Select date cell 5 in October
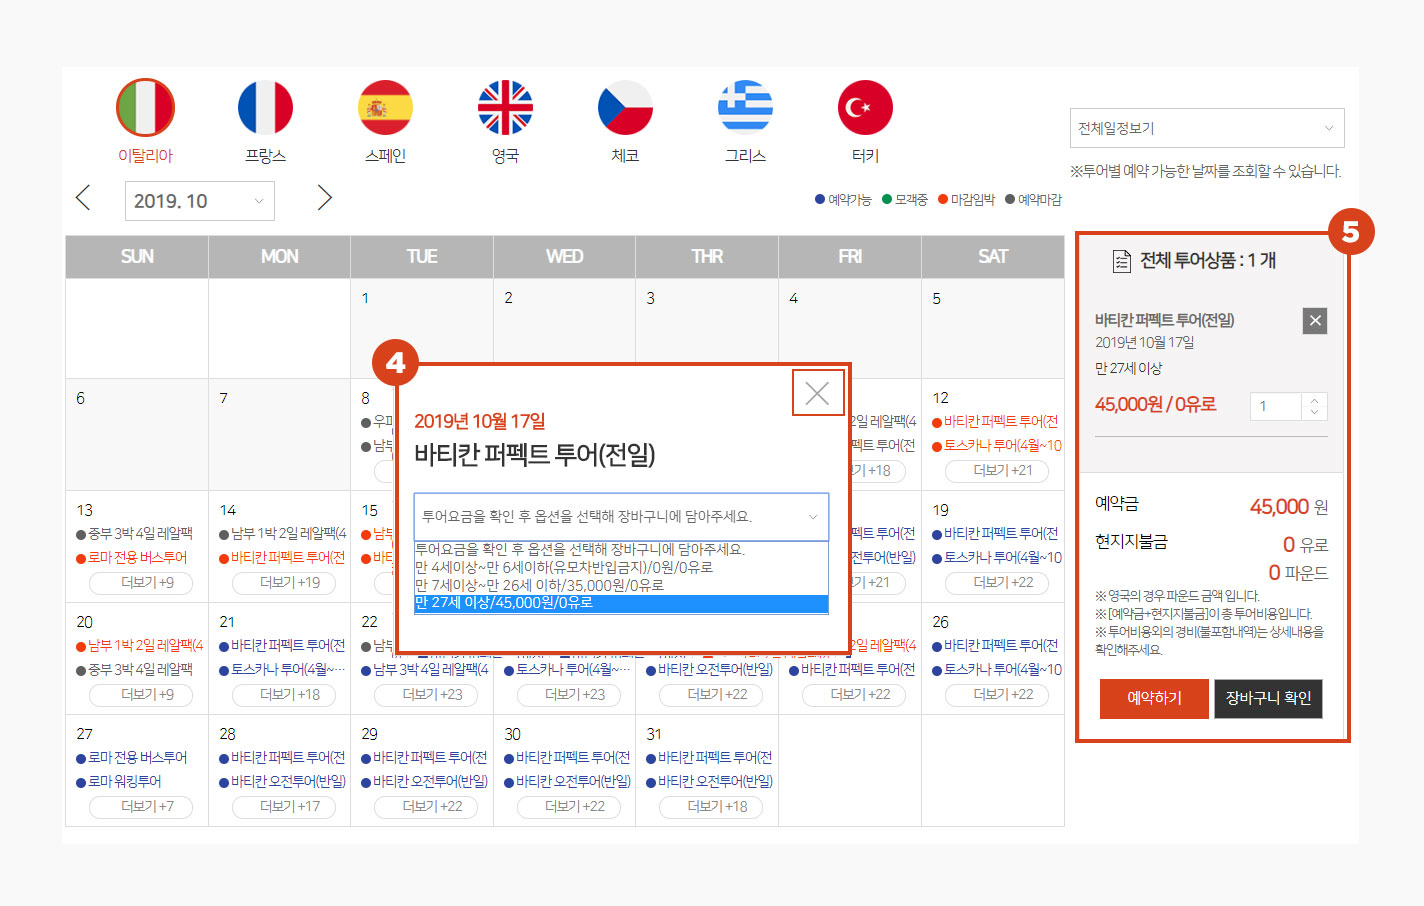 (x=992, y=328)
